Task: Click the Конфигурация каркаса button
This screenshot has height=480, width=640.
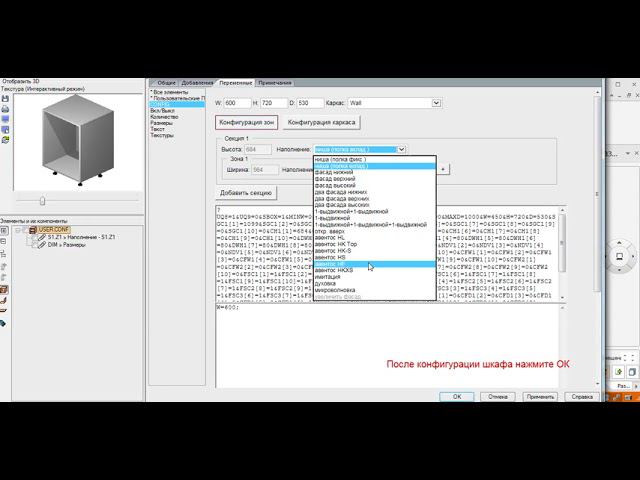Action: coord(321,122)
